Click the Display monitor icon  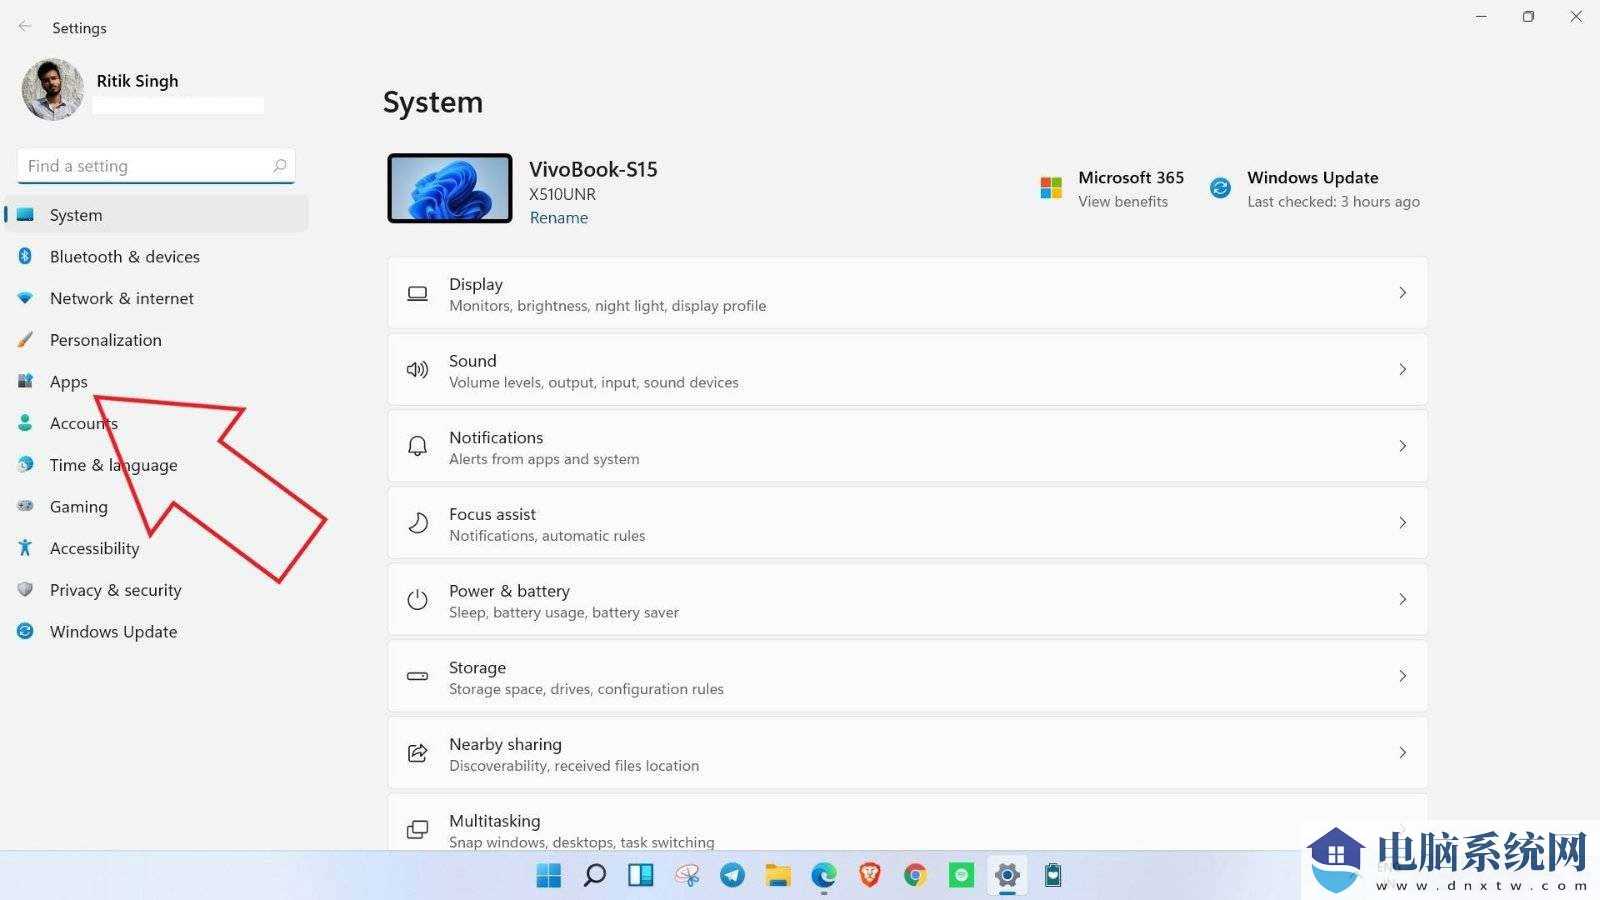(x=418, y=294)
